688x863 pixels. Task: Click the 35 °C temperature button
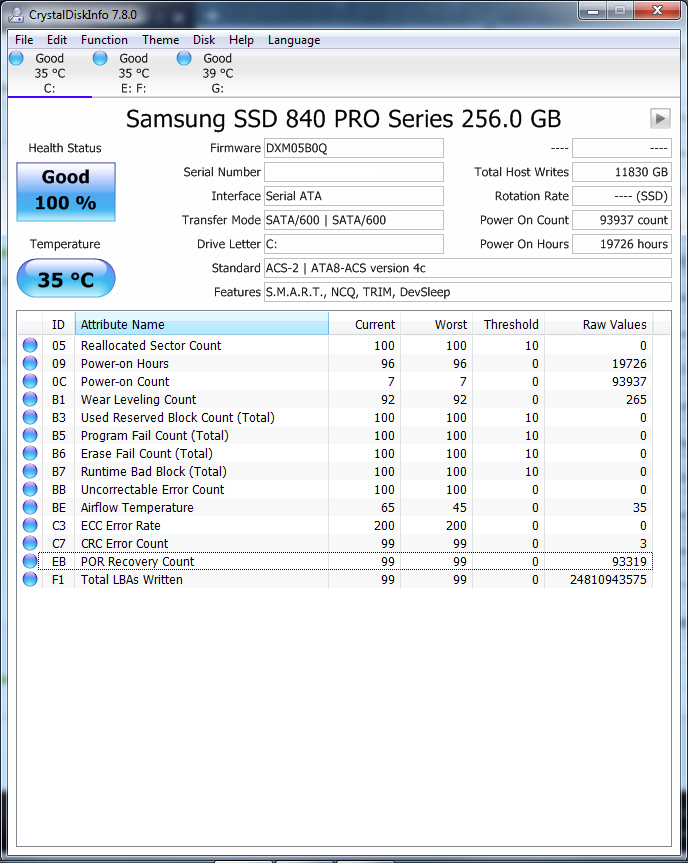66,278
